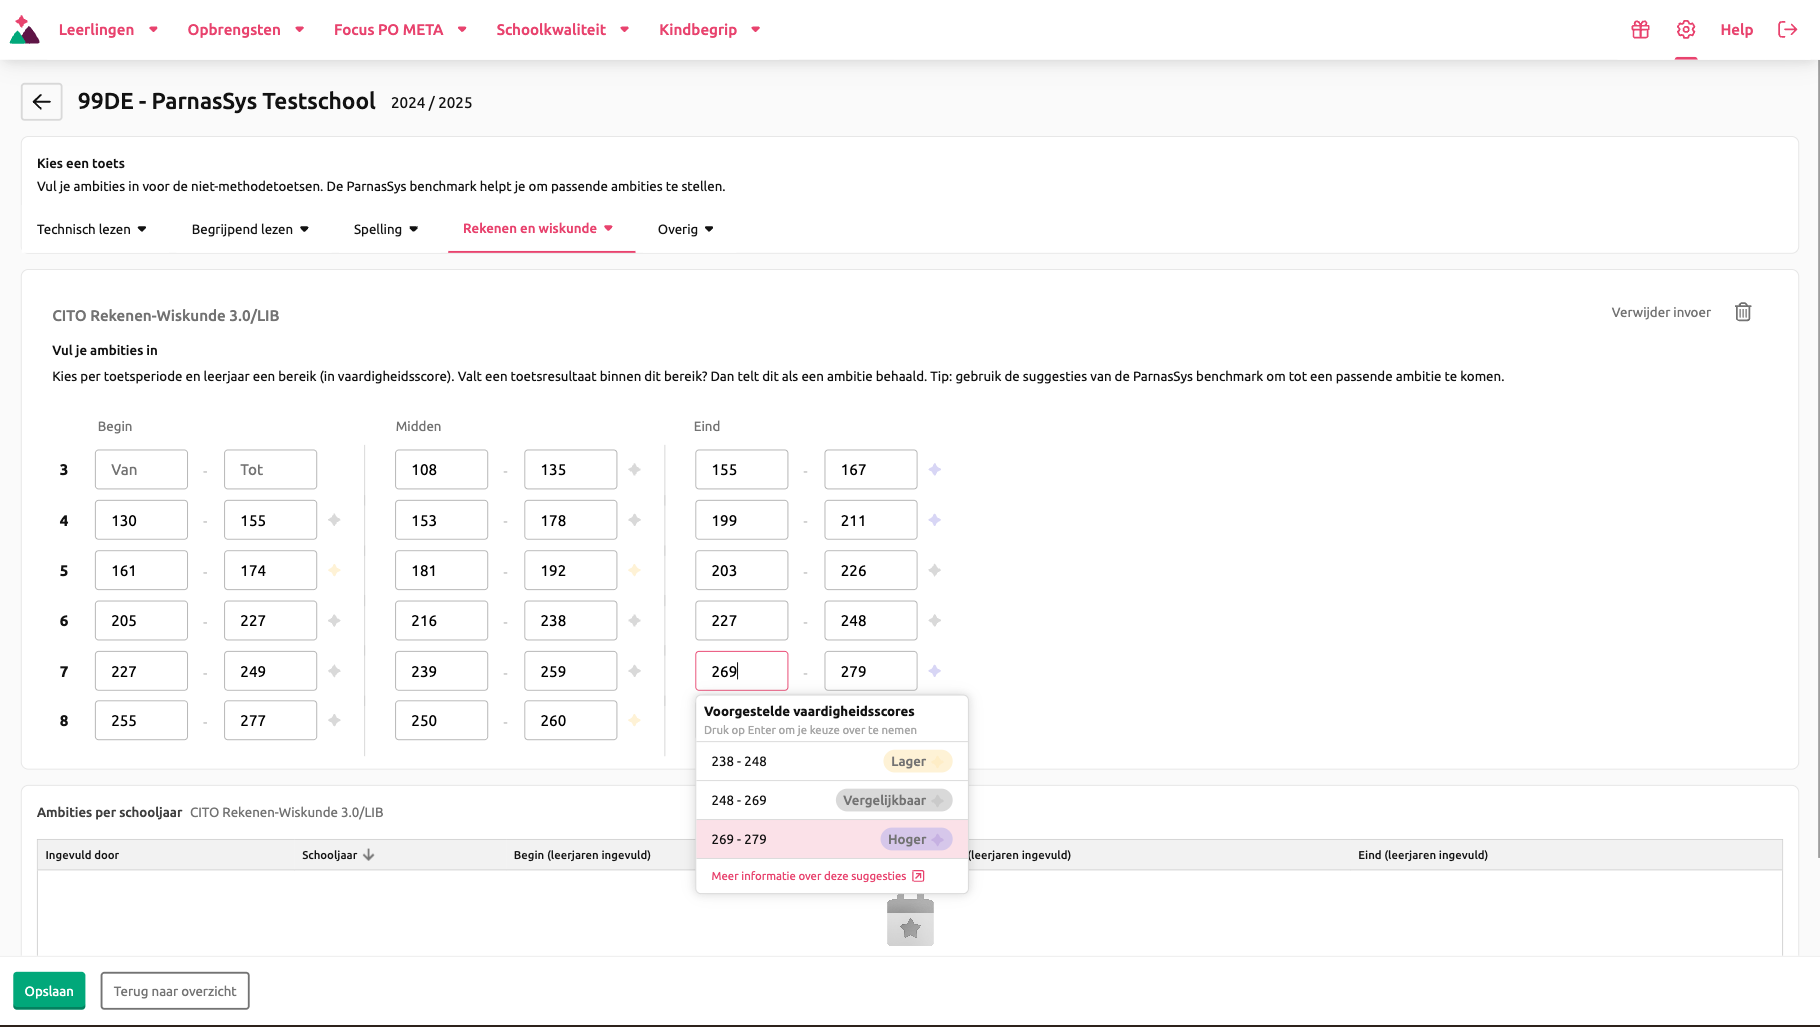
Task: Click the grade 4 Begin field containing 130
Action: pos(141,520)
